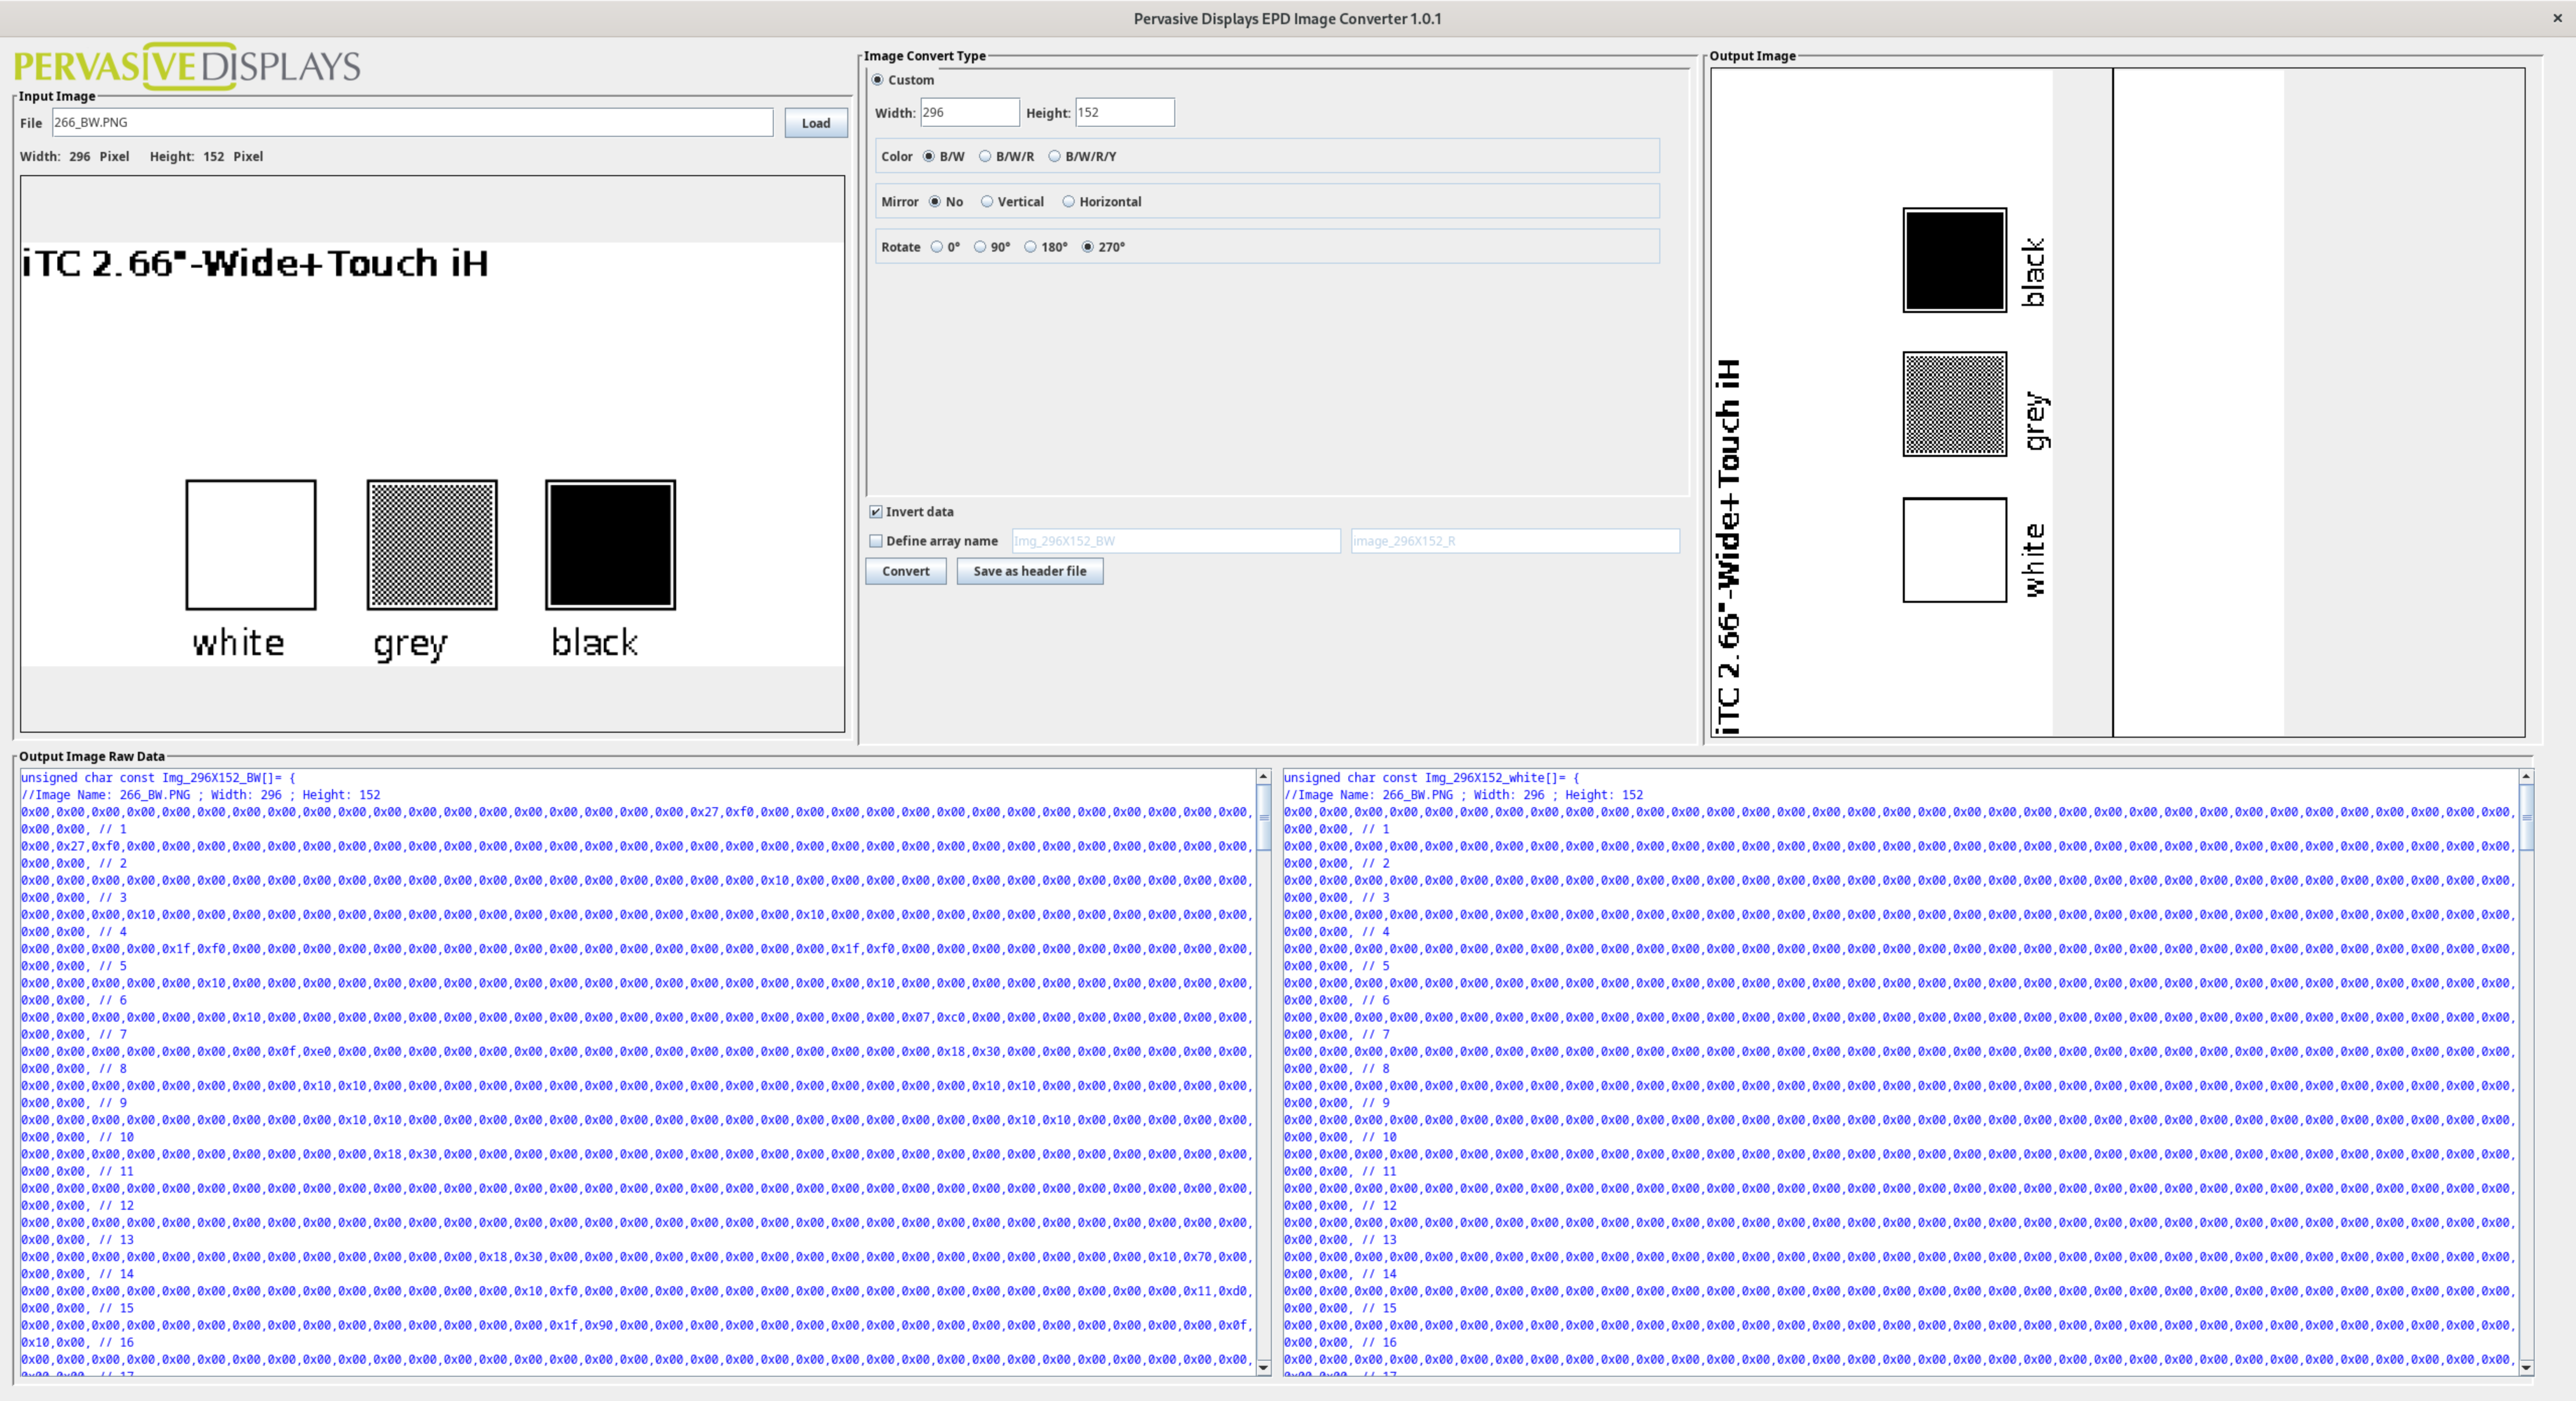Set rotation to 270°

coord(1088,246)
